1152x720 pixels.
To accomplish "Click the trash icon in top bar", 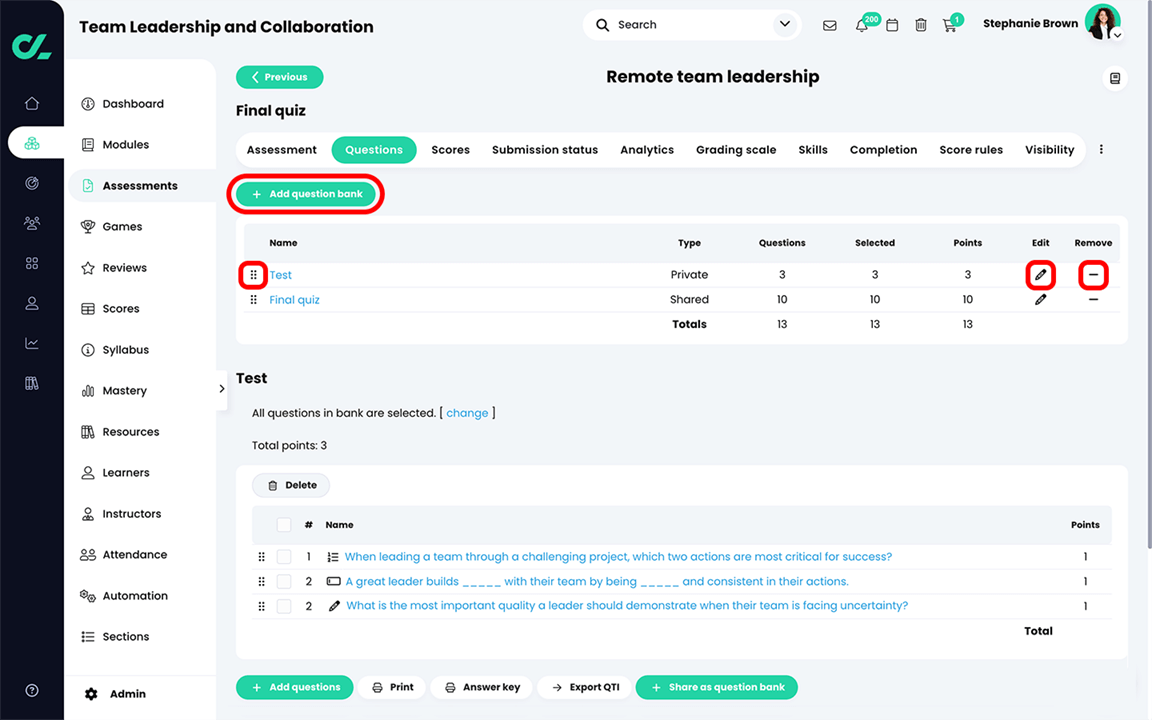I will tap(921, 25).
